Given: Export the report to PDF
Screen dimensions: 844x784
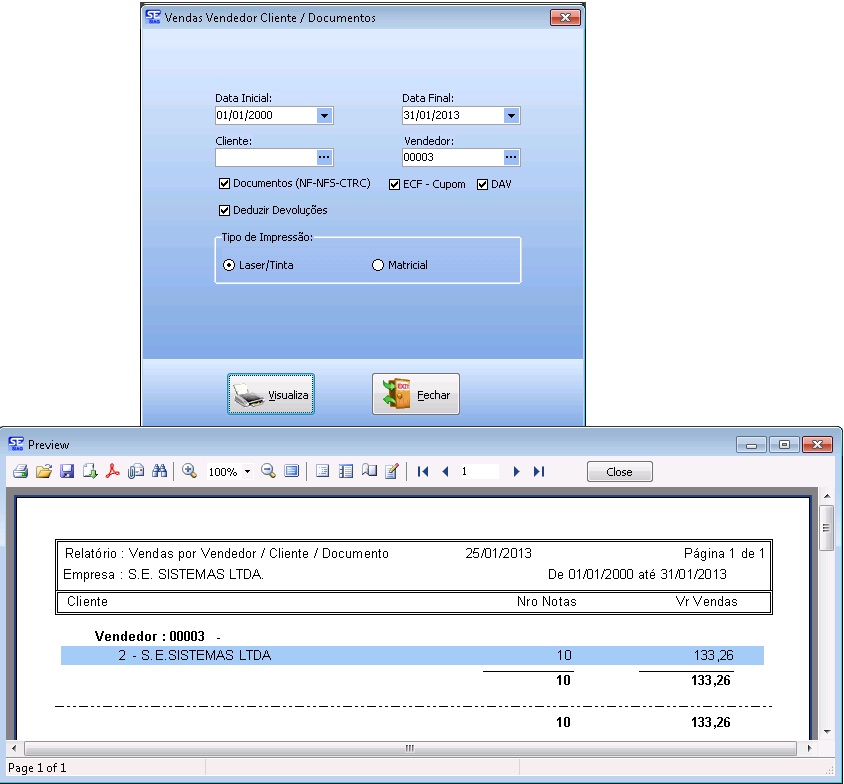Looking at the screenshot, I should [113, 471].
